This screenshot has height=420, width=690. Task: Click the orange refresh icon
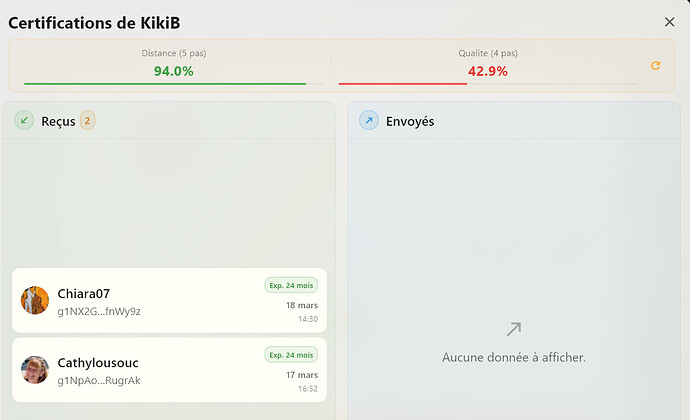point(656,66)
